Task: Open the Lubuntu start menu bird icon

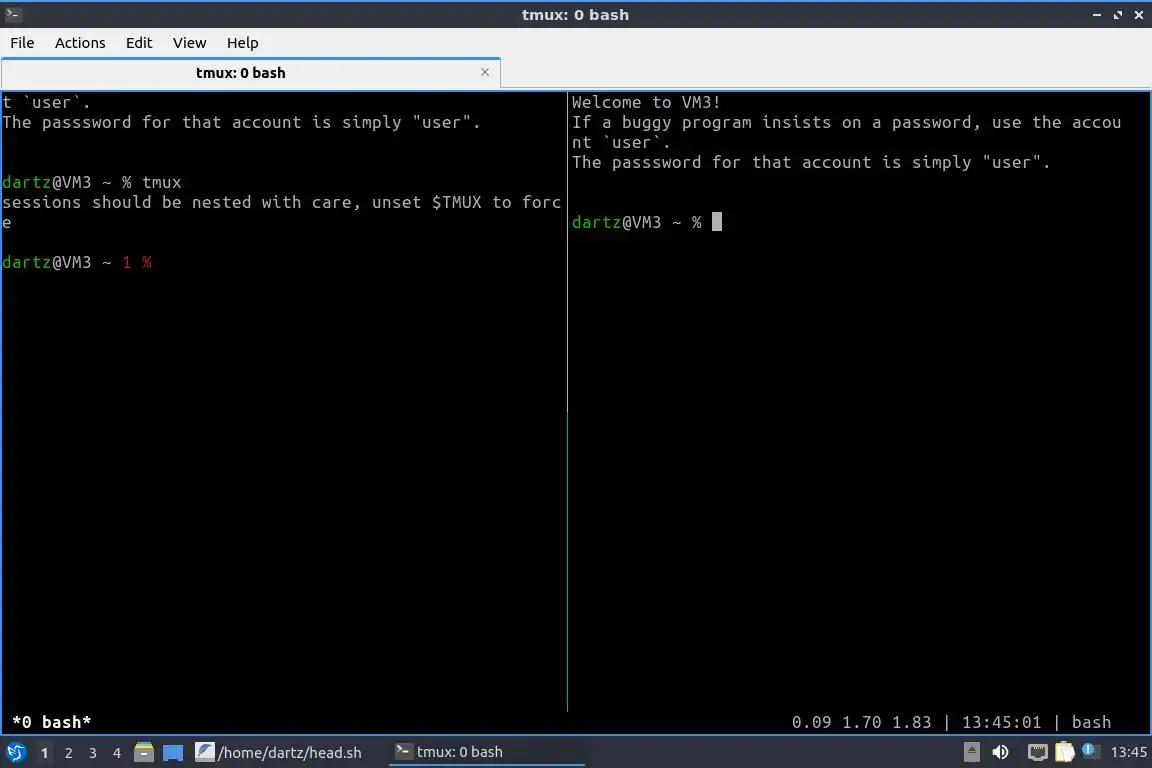Action: tap(15, 752)
